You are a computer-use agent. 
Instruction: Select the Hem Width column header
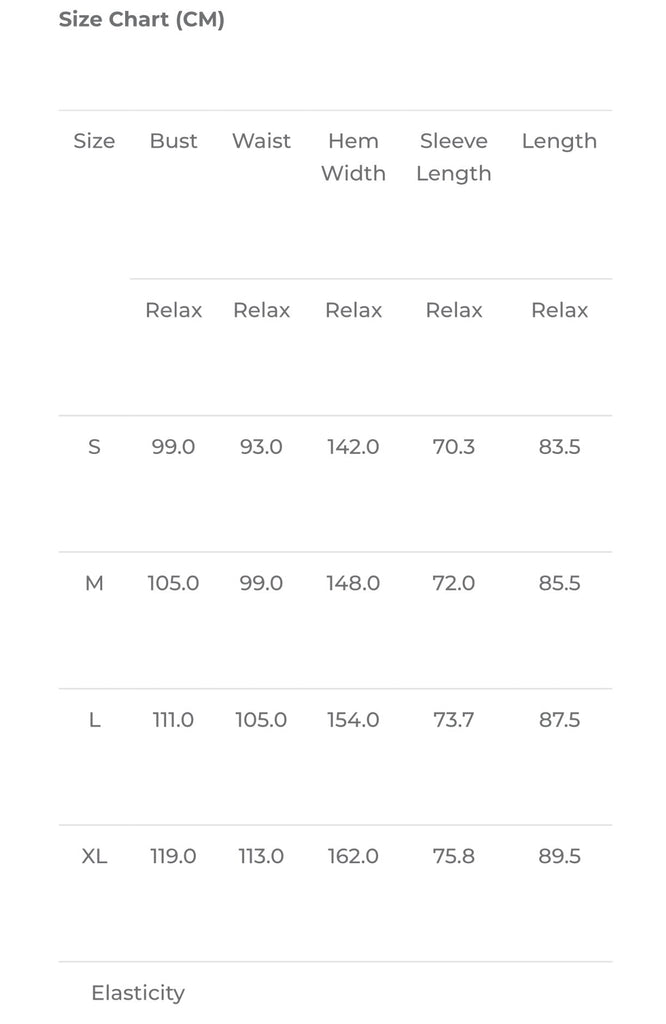click(353, 157)
